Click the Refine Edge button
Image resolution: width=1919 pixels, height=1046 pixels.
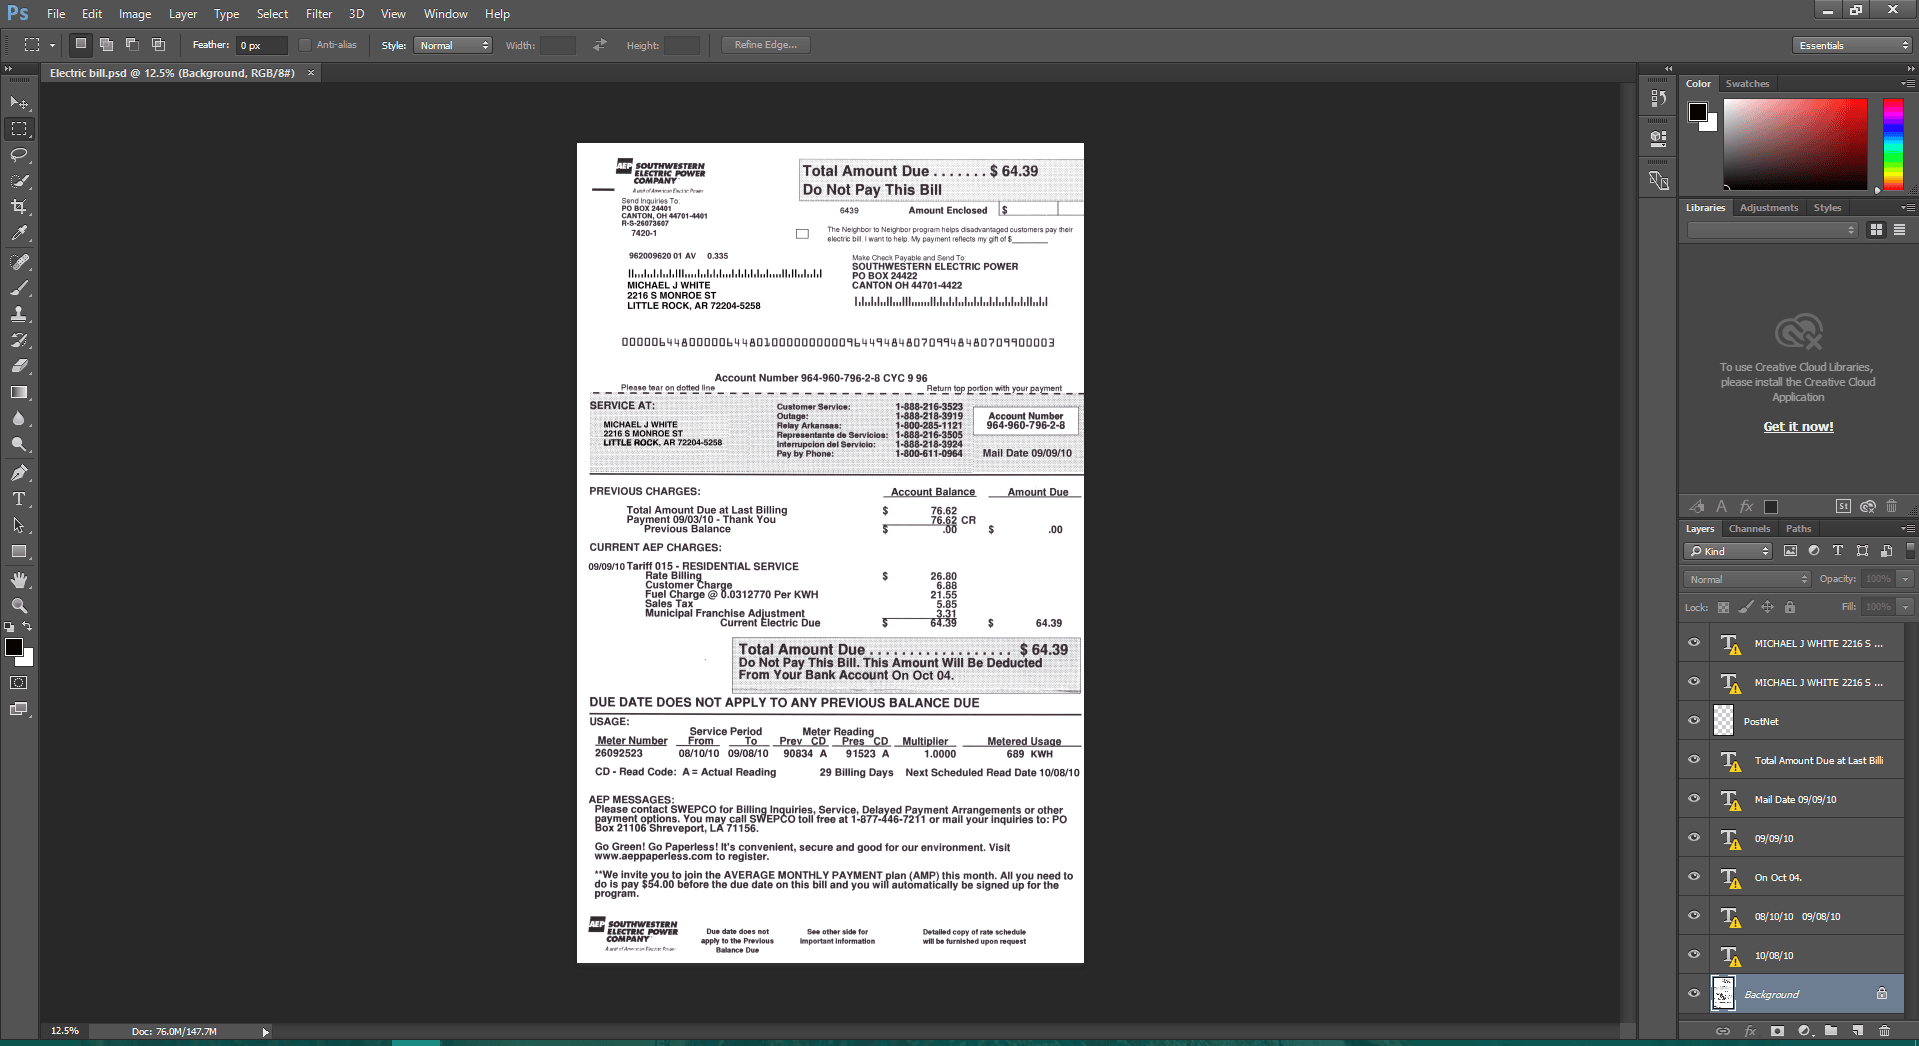pyautogui.click(x=766, y=45)
